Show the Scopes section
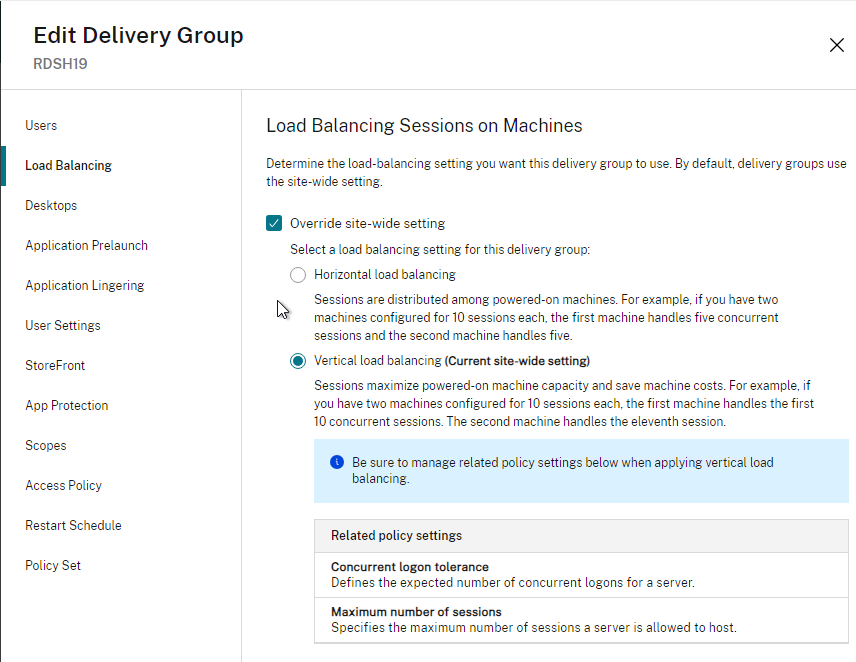The height and width of the screenshot is (662, 856). (x=46, y=446)
